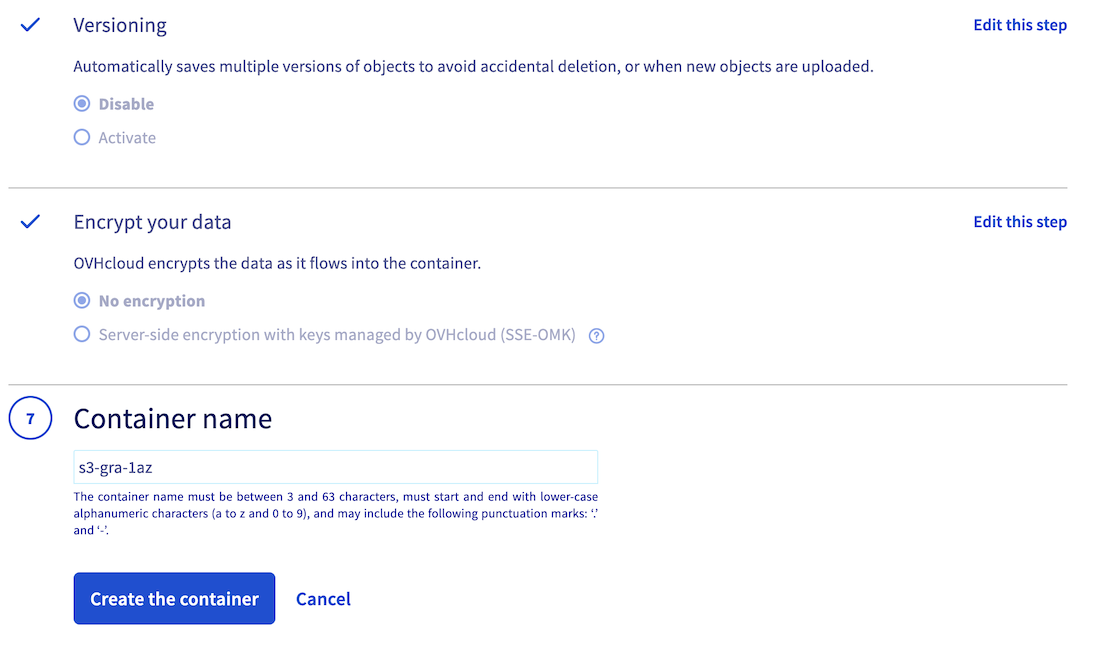The image size is (1100, 652).
Task: Focus the container name input field
Action: [x=336, y=467]
